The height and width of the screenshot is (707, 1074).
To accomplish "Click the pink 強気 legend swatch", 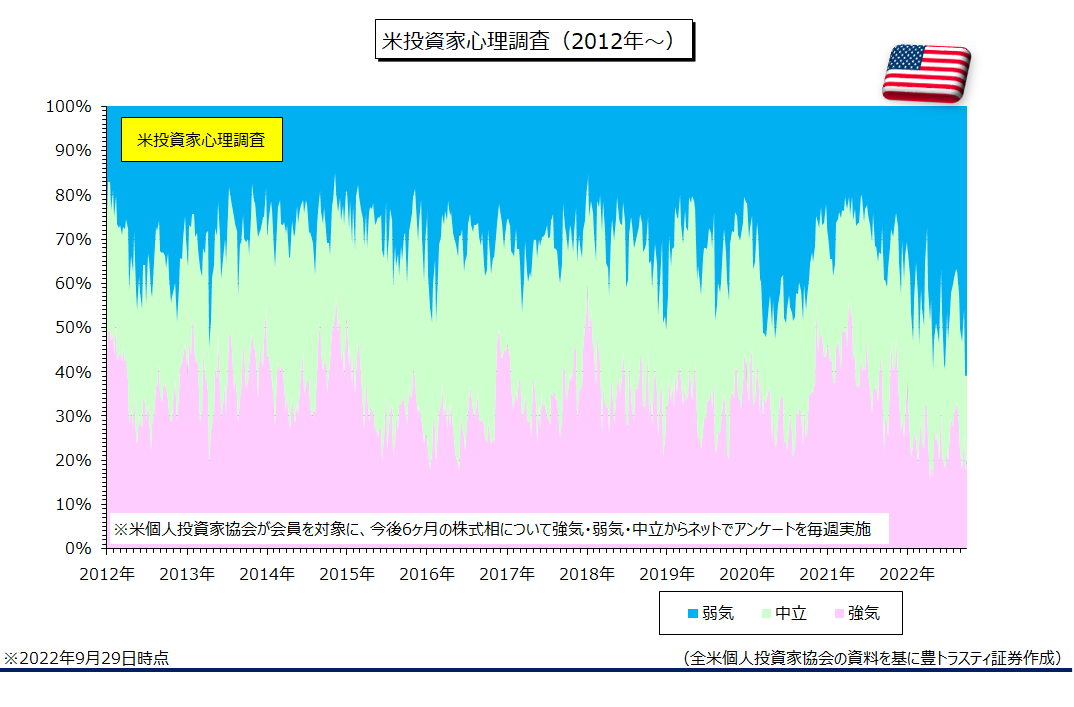I will (839, 613).
